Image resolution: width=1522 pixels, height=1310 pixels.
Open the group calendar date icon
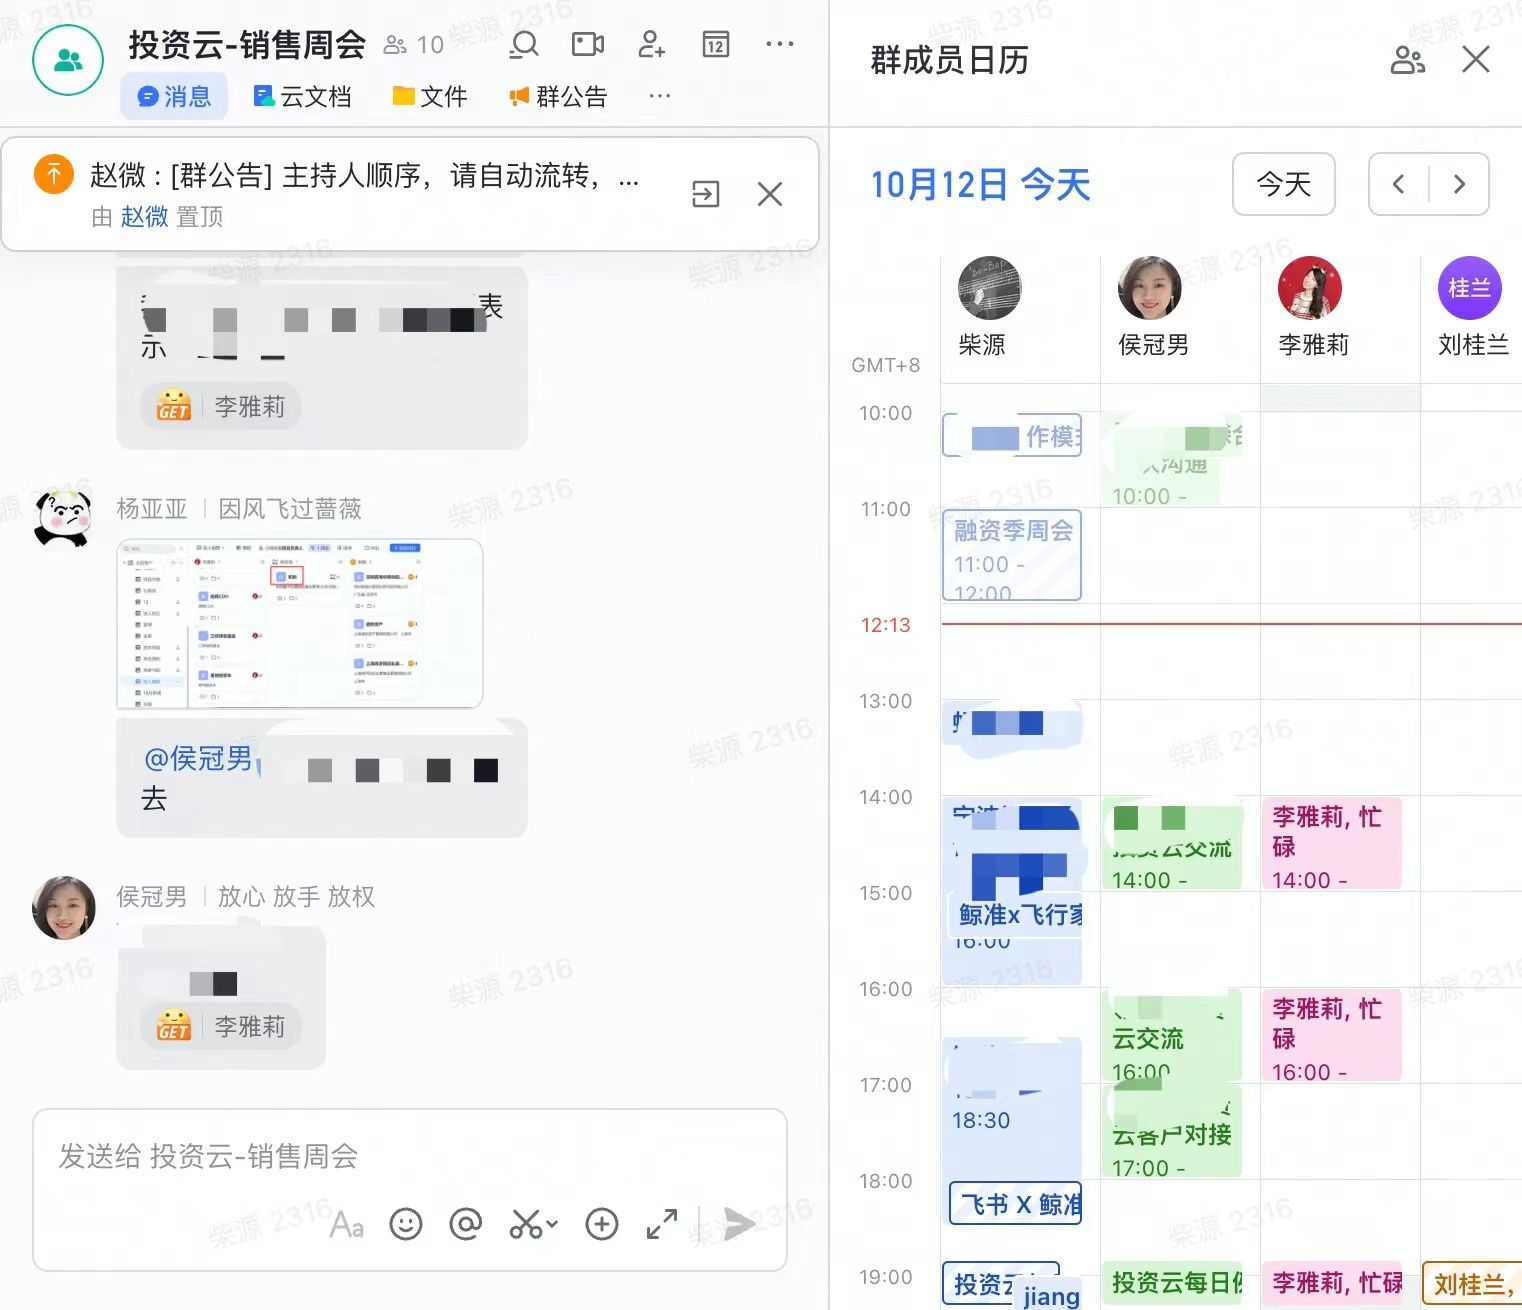(715, 45)
